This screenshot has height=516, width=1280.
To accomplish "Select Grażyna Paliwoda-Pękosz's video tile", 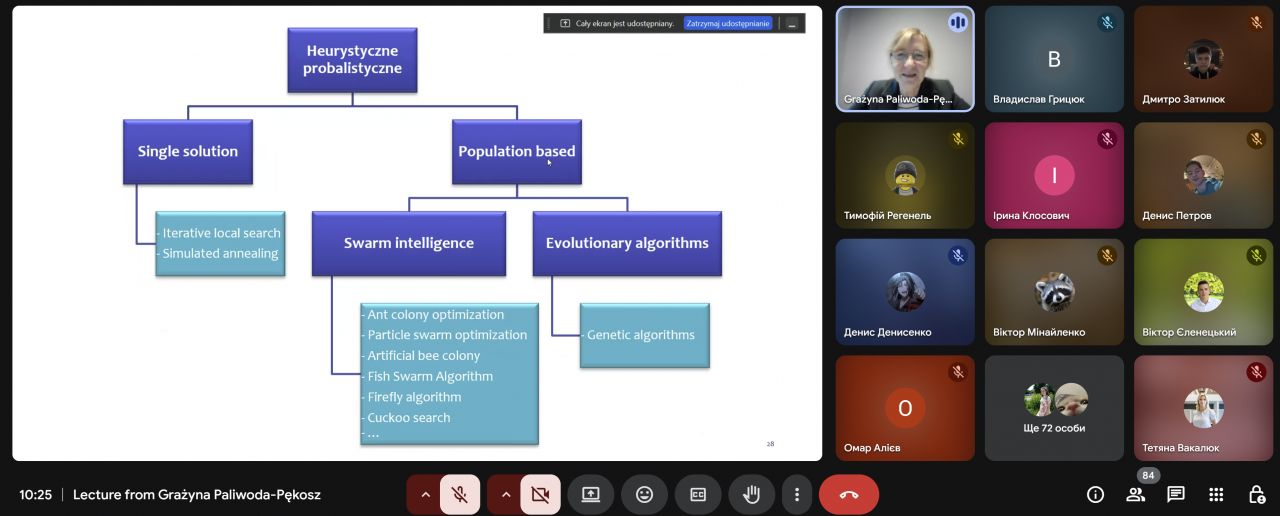I will pos(905,58).
